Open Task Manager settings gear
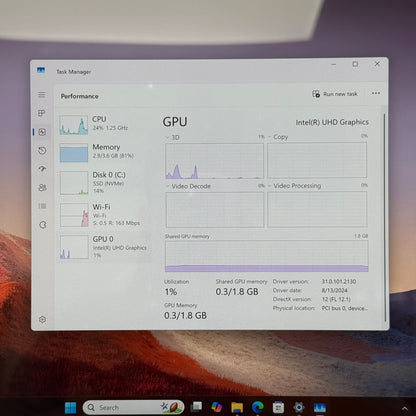The image size is (416, 416). click(42, 319)
